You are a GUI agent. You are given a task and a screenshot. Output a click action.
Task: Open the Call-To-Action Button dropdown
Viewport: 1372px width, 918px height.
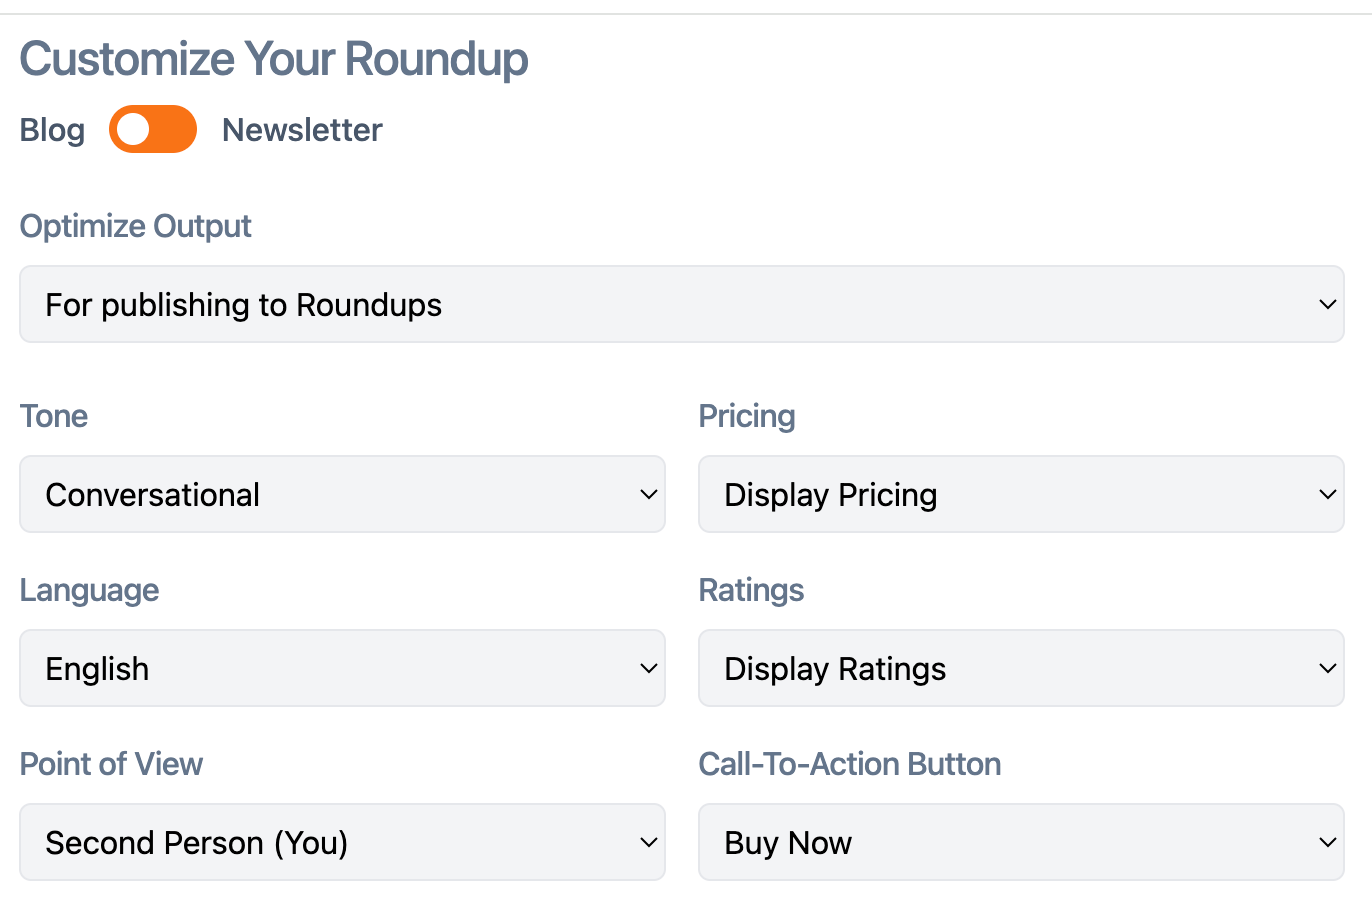(x=1021, y=842)
